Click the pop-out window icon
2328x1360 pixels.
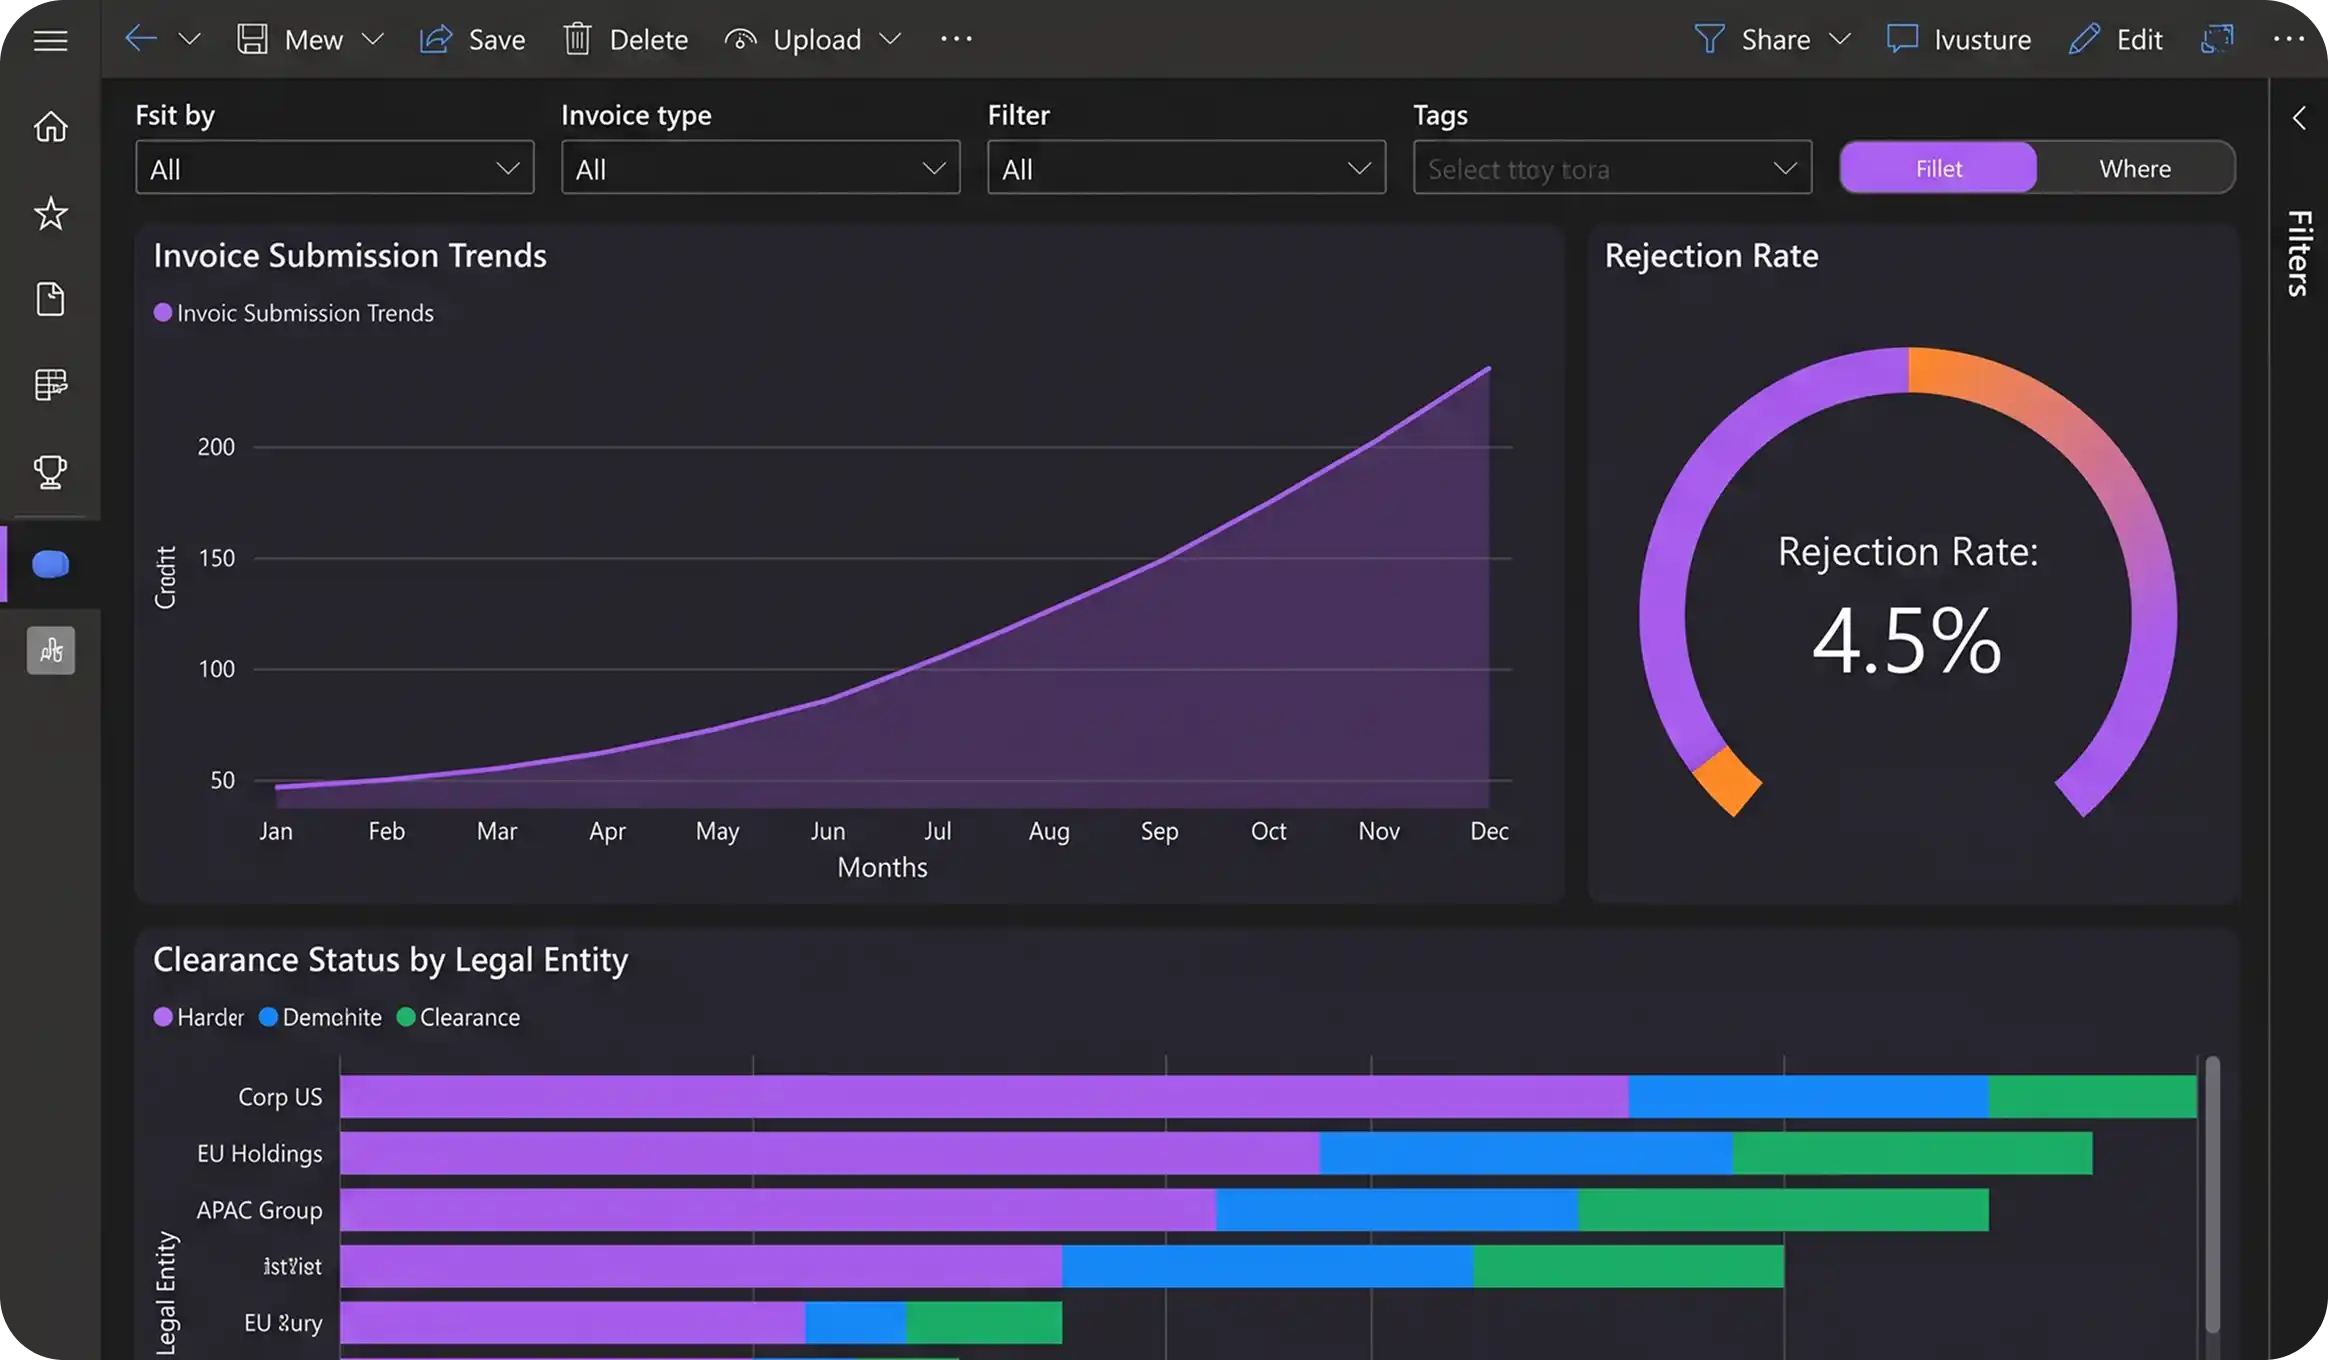(2217, 39)
